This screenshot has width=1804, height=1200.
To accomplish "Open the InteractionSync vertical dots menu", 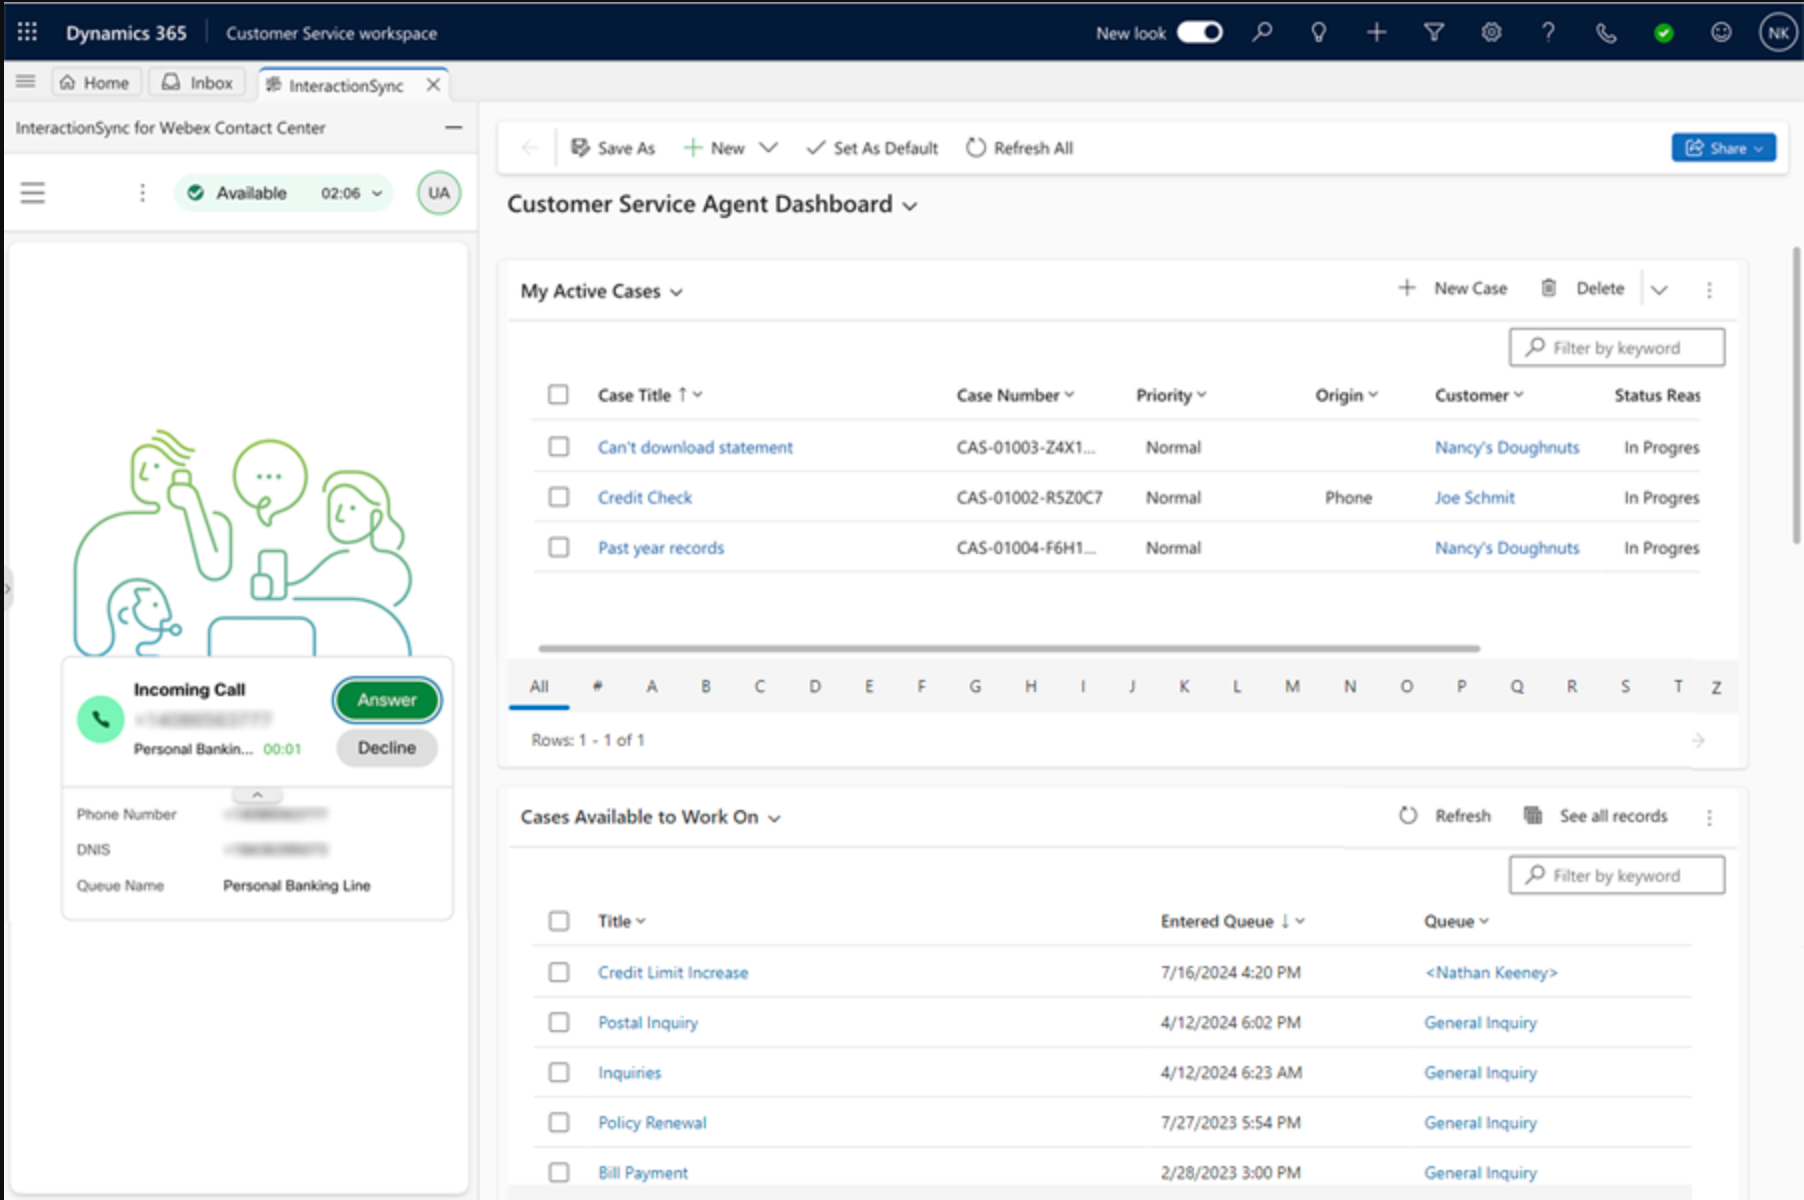I will [x=142, y=193].
